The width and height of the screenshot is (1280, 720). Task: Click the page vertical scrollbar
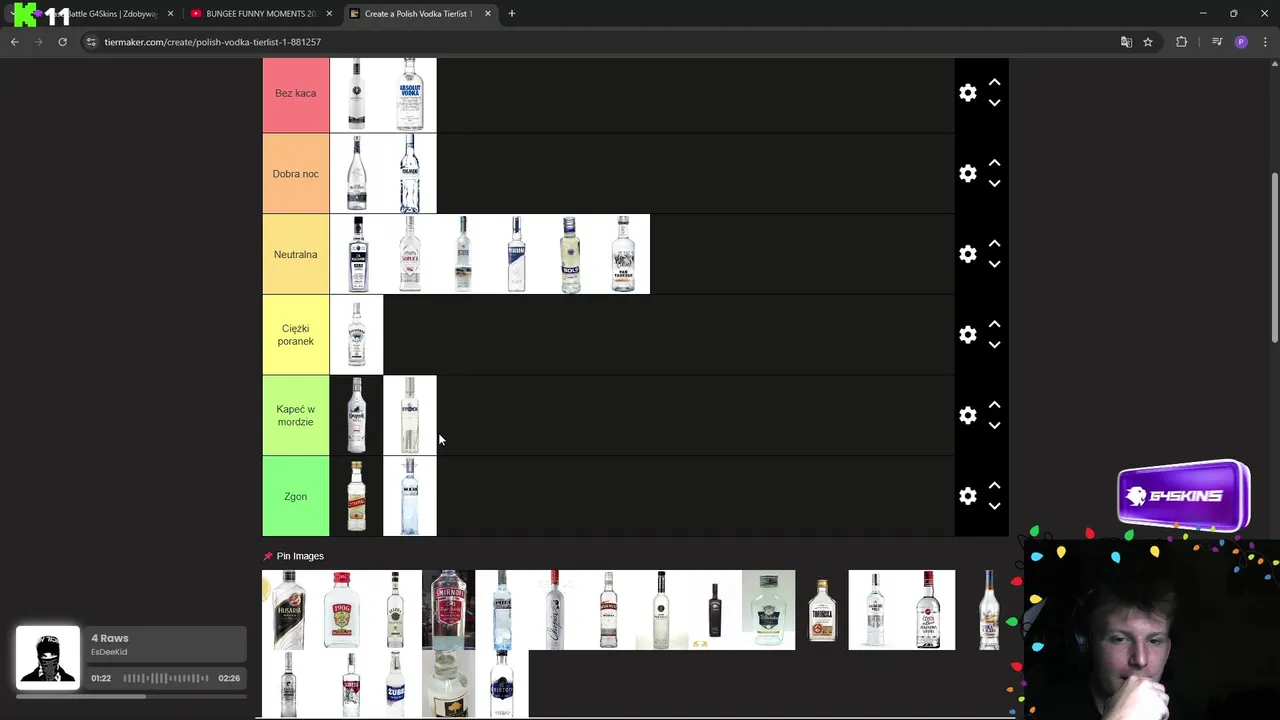[x=1274, y=258]
